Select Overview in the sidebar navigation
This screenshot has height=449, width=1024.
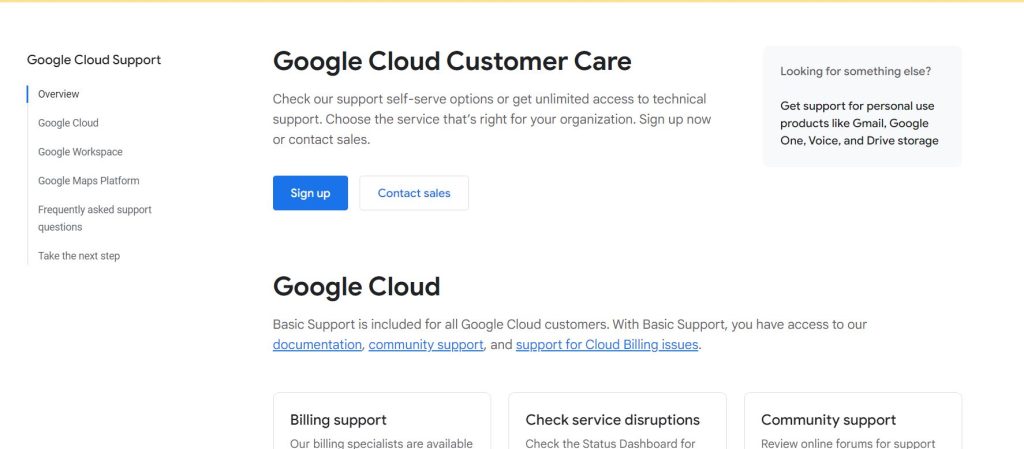[58, 94]
